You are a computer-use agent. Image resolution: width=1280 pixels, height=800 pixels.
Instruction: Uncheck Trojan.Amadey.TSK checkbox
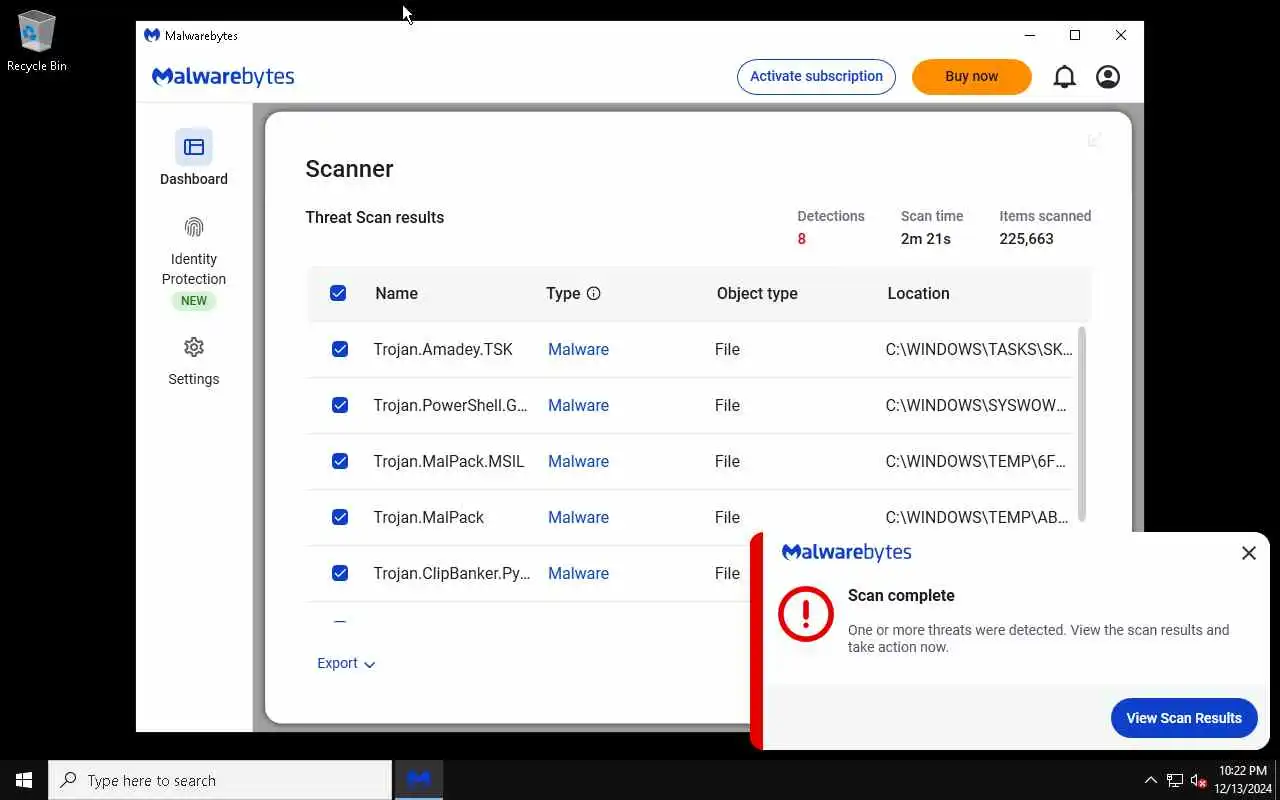click(x=340, y=349)
